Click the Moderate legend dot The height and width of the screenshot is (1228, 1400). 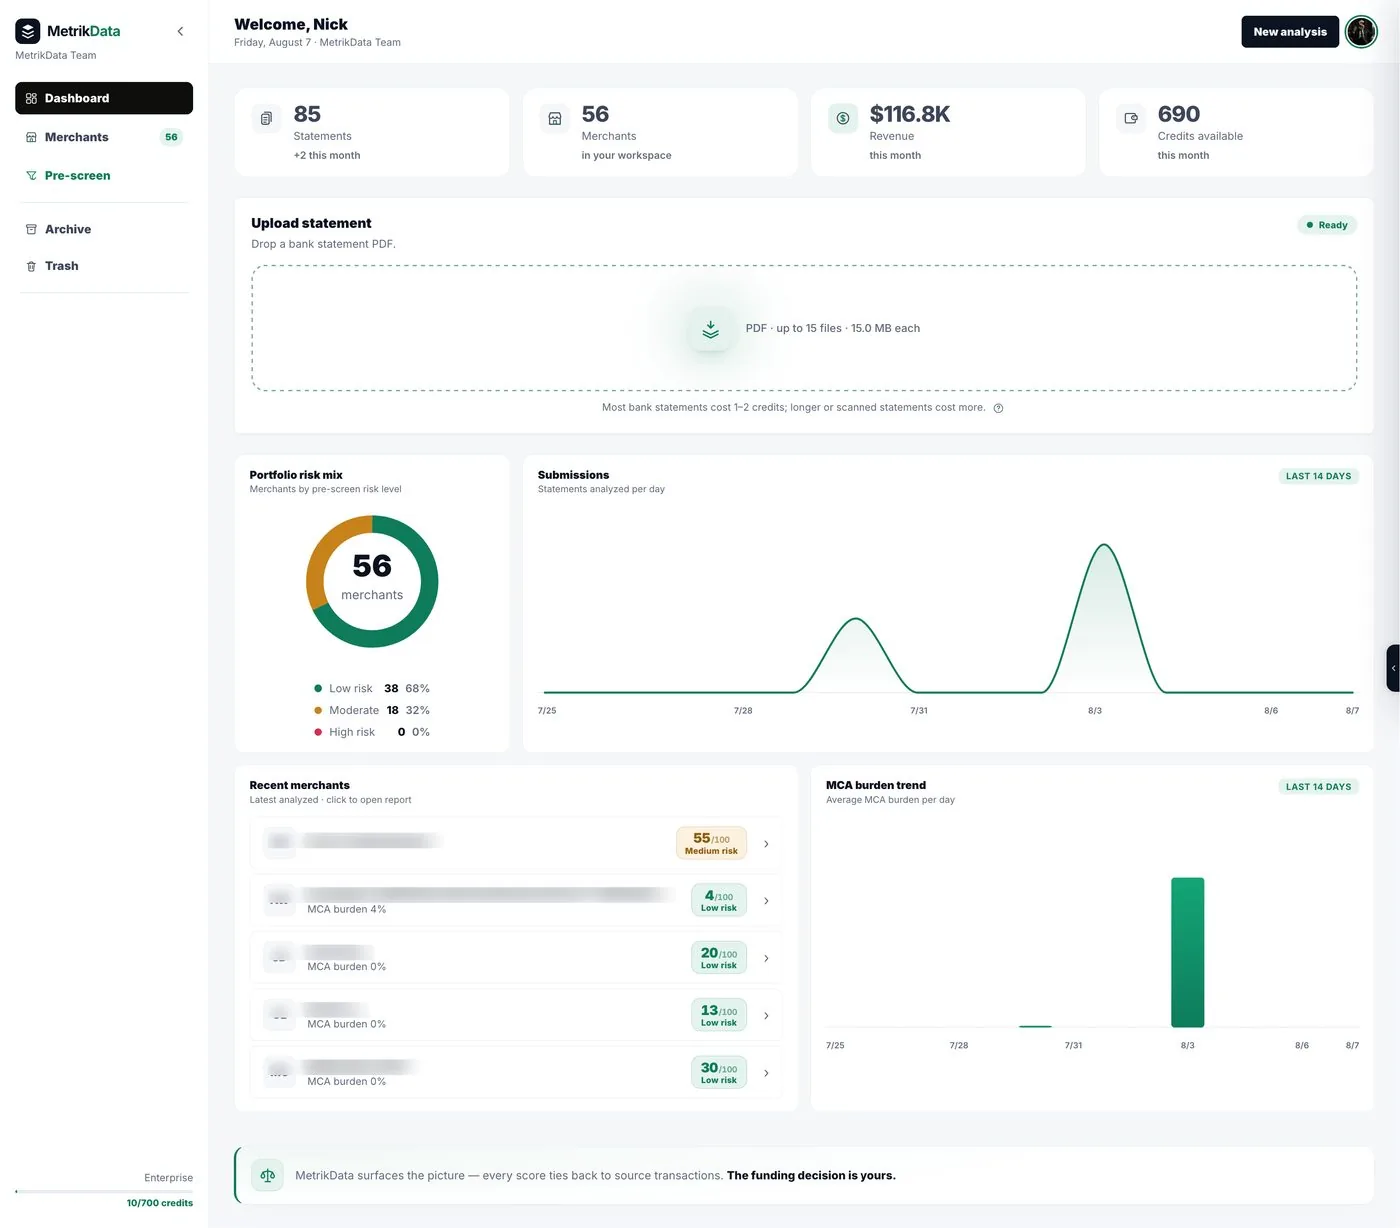tap(318, 711)
